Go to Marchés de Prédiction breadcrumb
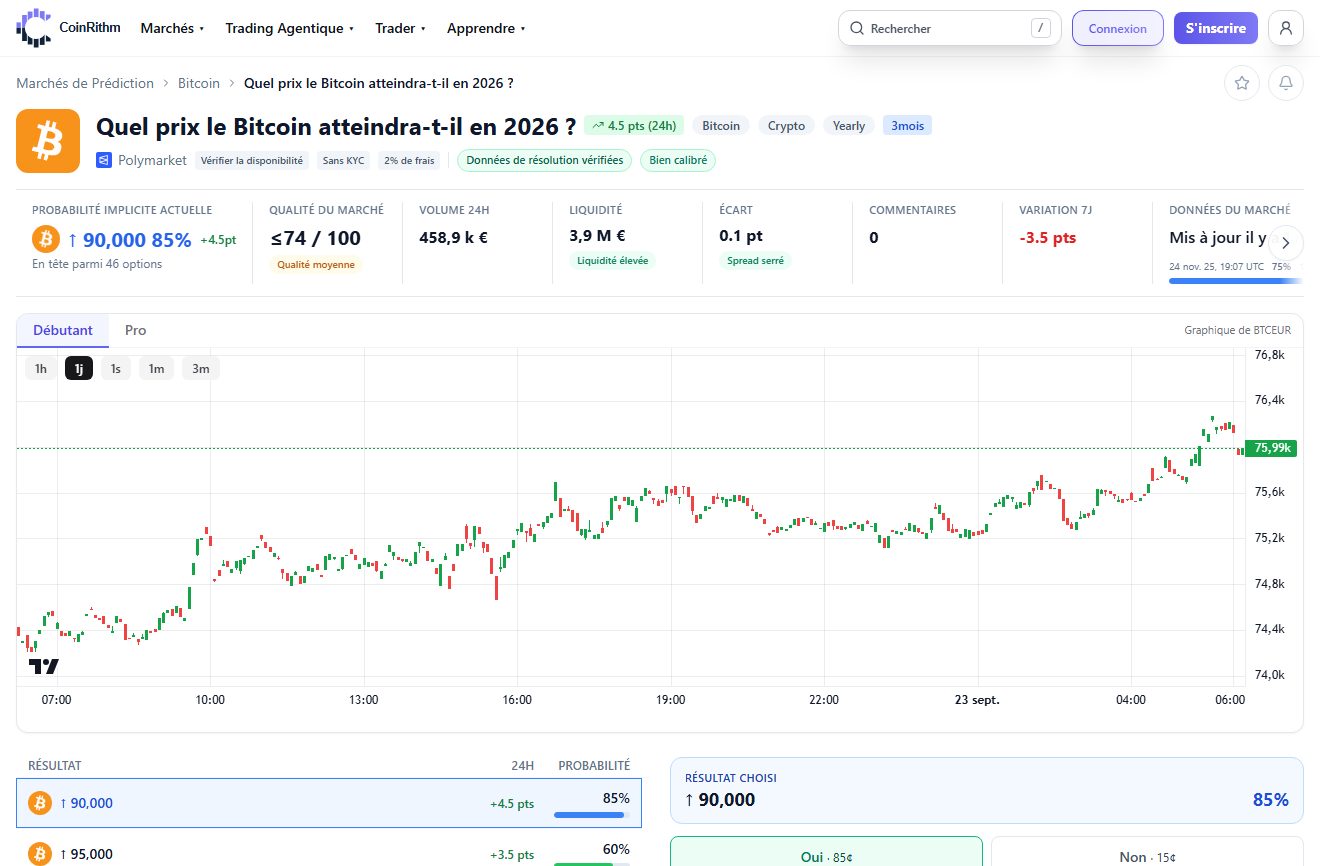 coord(85,83)
